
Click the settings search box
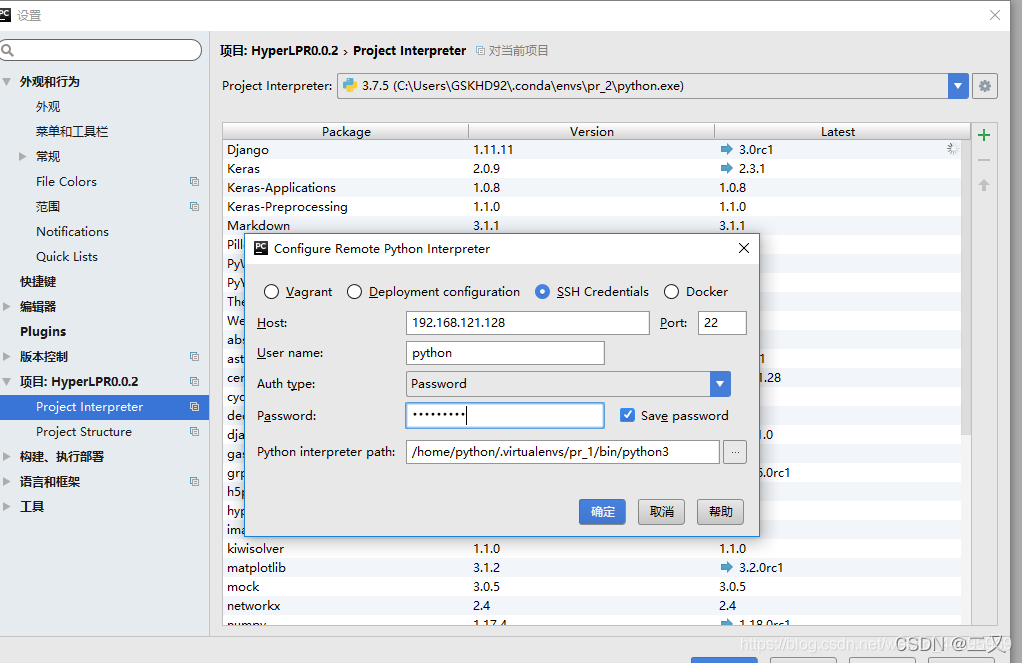(101, 50)
